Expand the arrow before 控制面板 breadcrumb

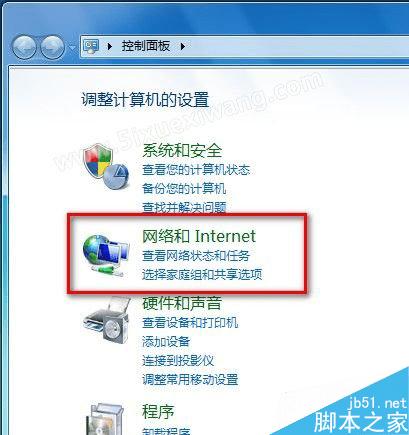pos(110,46)
